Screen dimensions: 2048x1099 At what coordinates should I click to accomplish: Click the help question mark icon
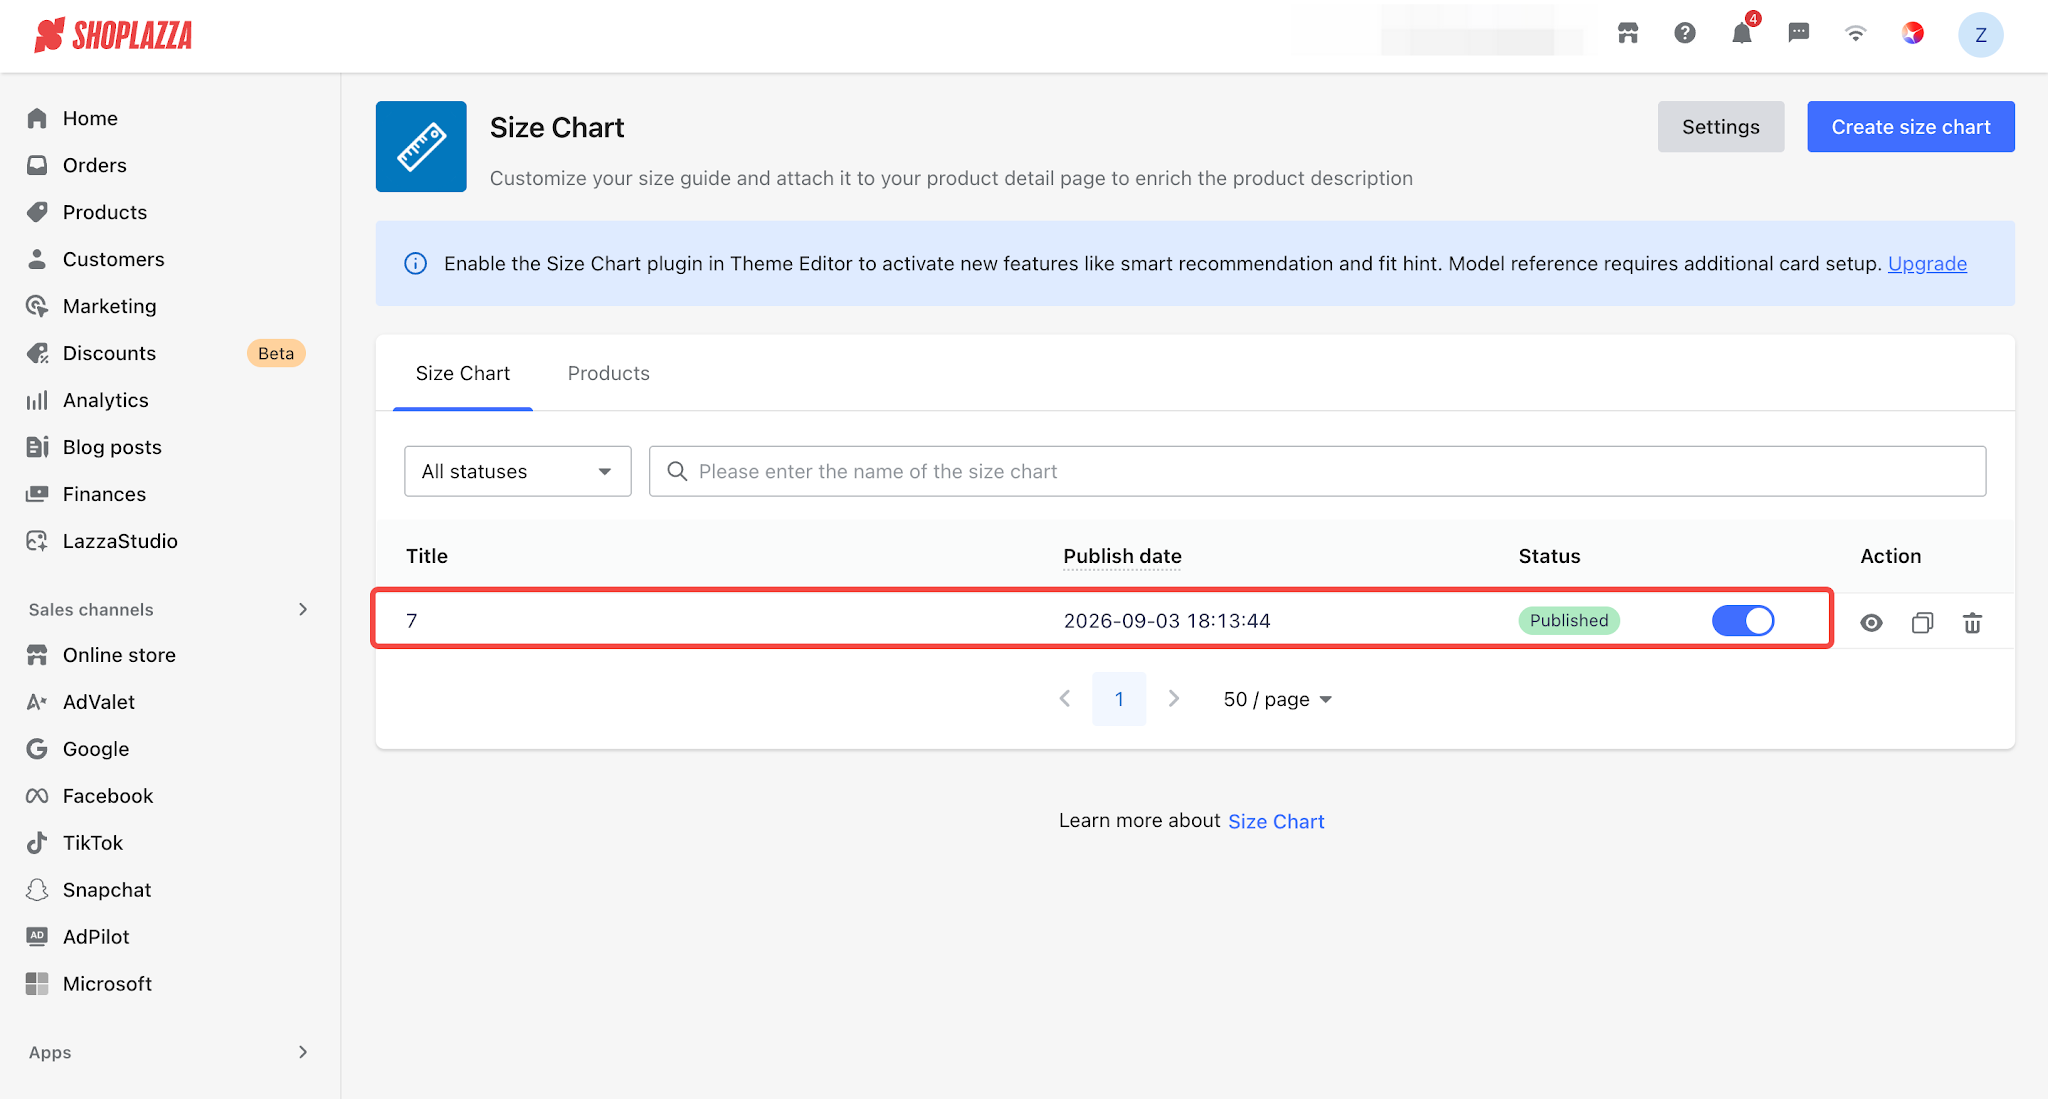pos(1685,34)
